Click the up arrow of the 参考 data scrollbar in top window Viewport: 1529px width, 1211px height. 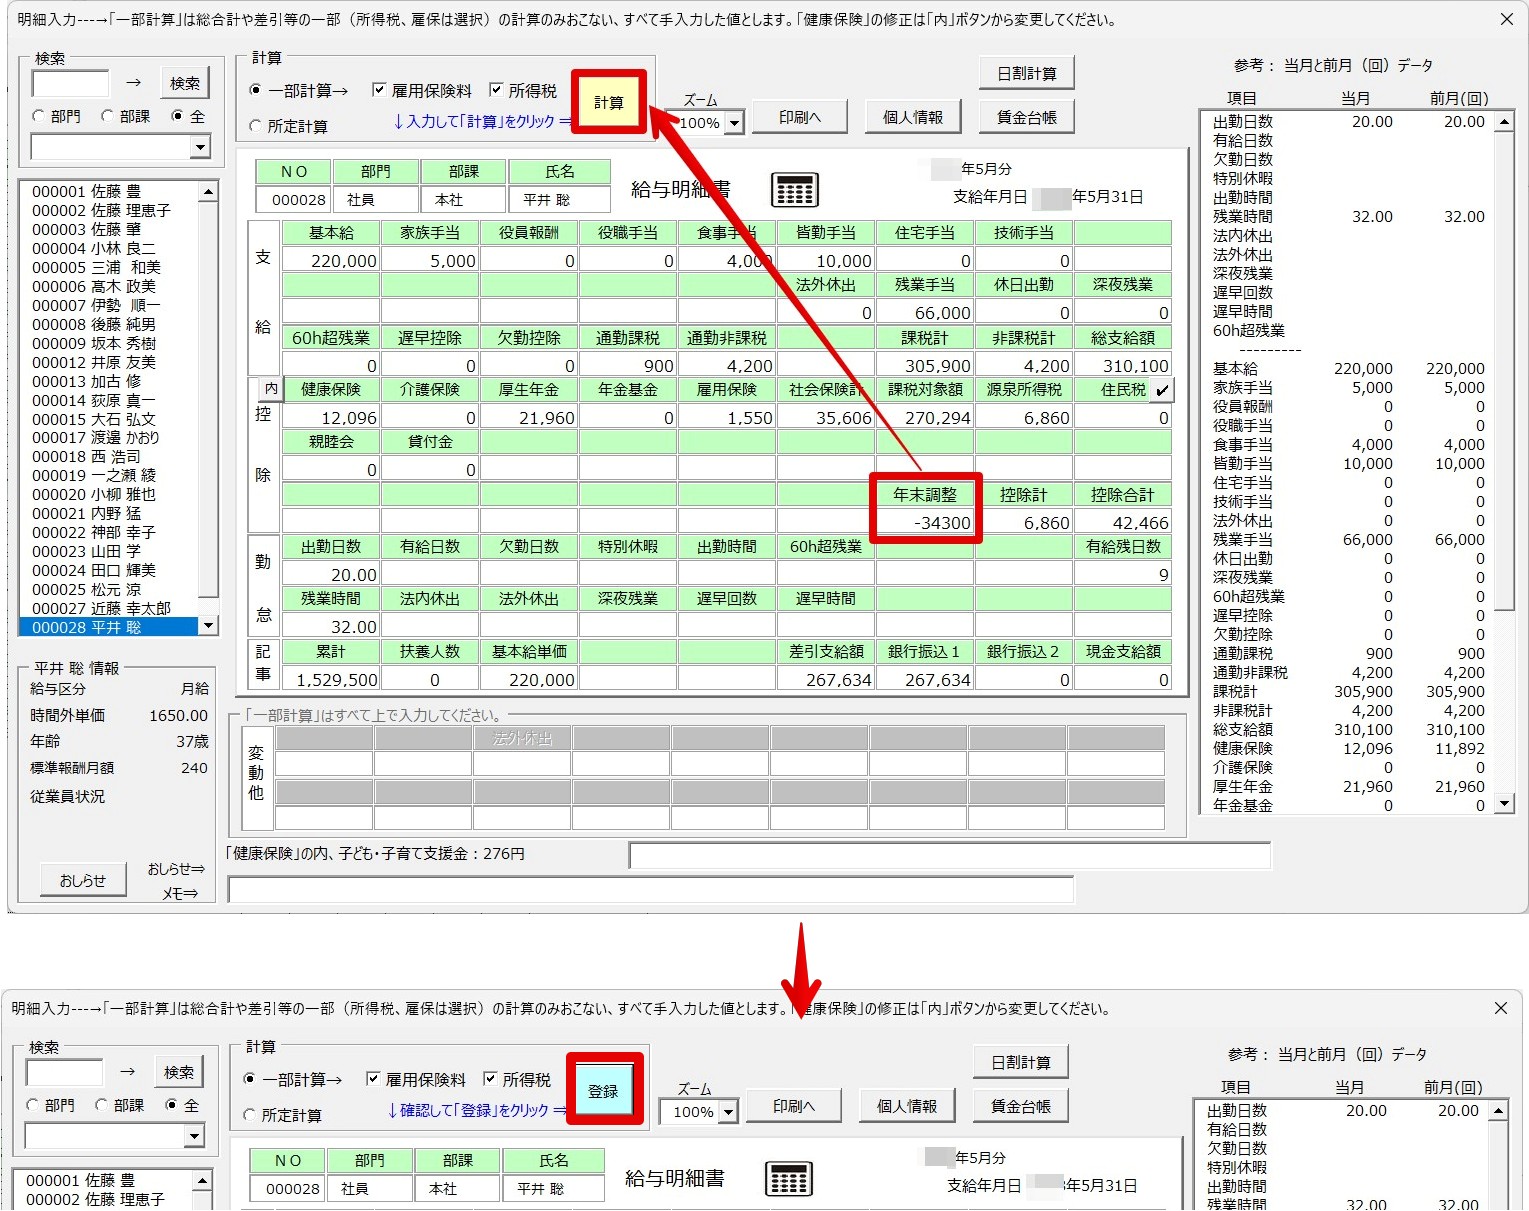(x=1504, y=122)
